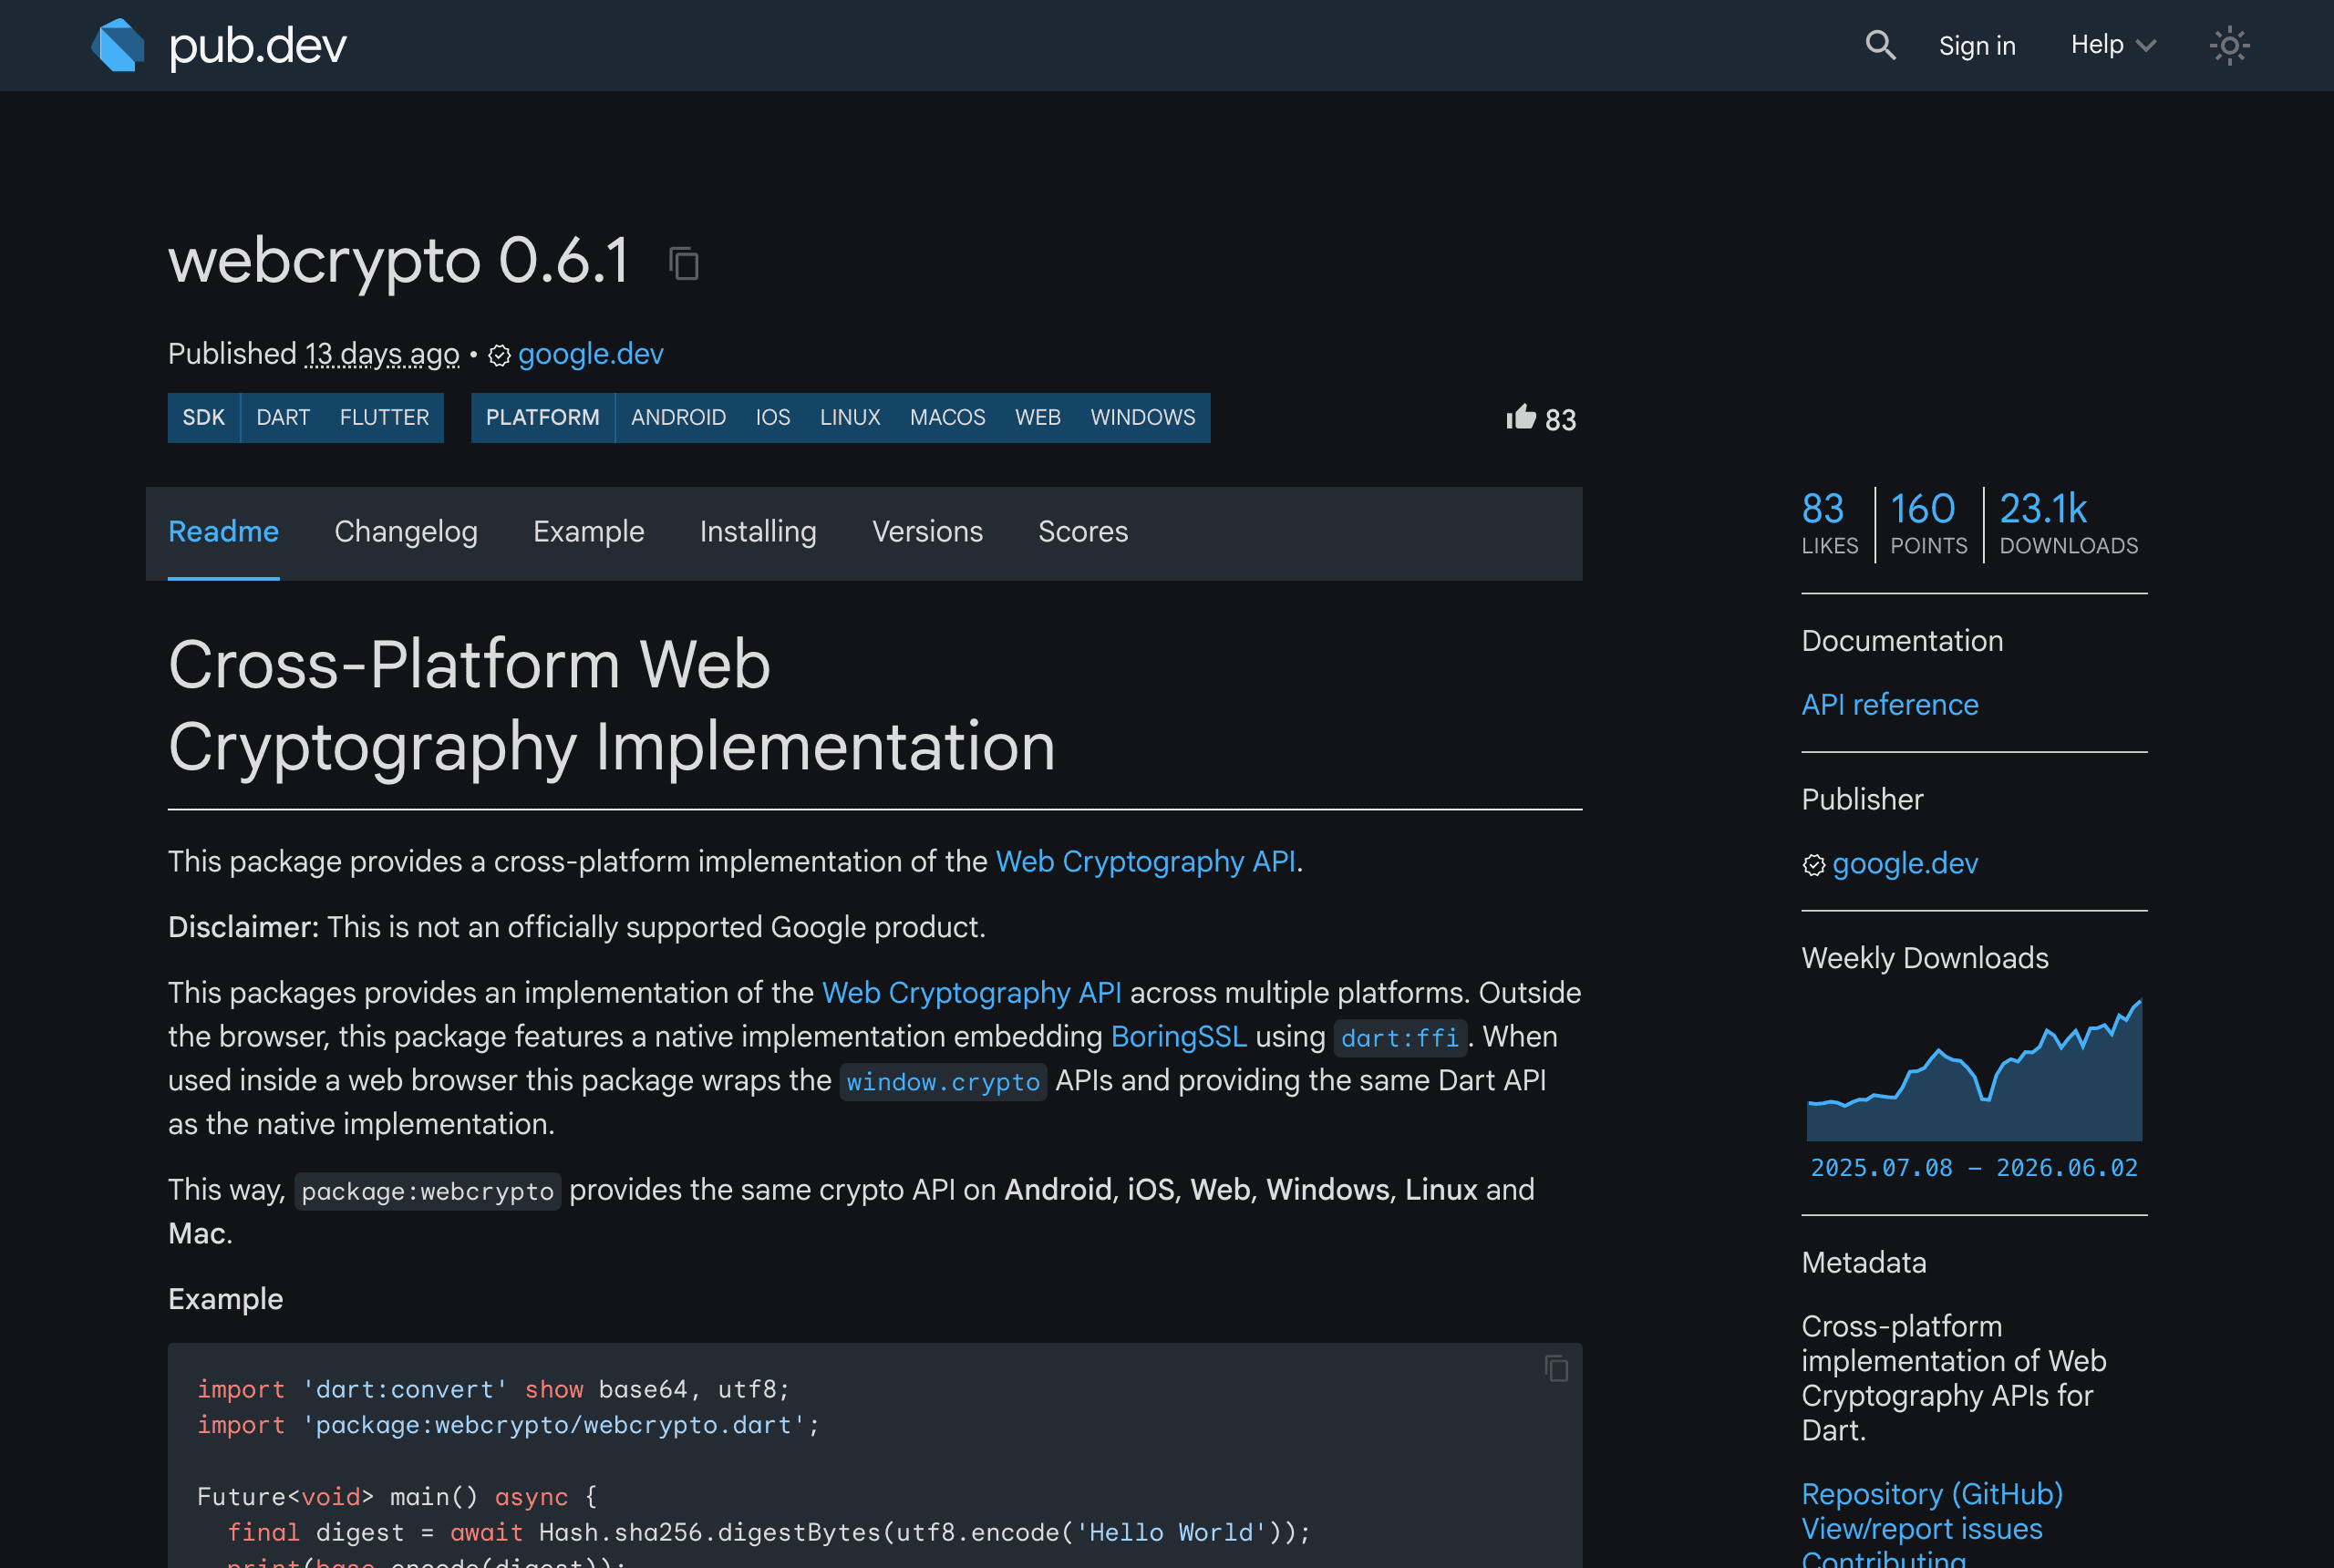
Task: Filter by the MACOS platform tag
Action: (948, 417)
